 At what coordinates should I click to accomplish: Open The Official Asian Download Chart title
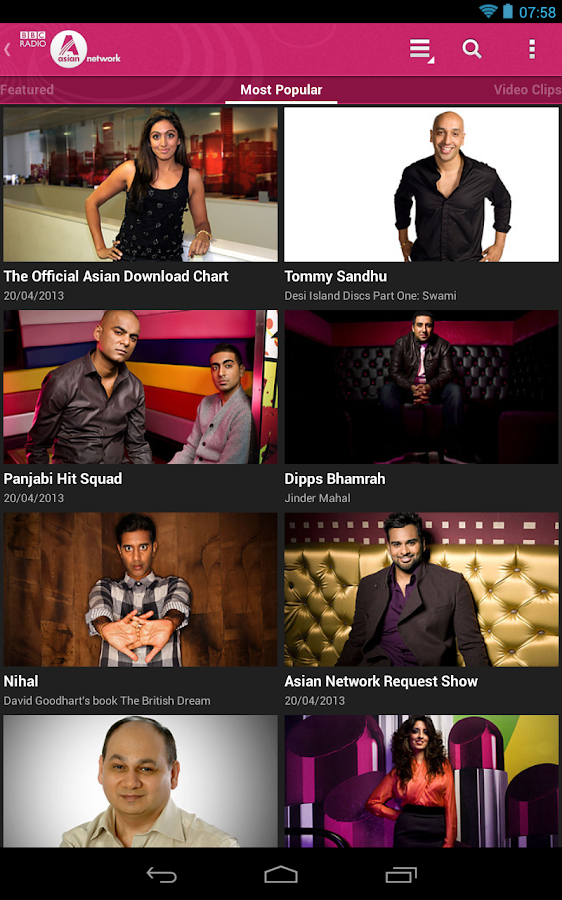[x=116, y=276]
